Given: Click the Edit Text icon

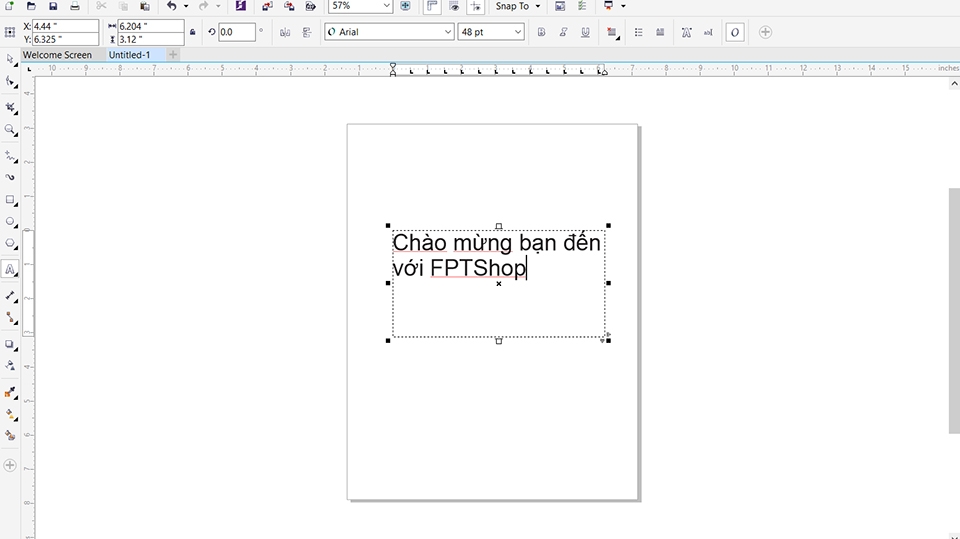Looking at the screenshot, I should 708,32.
